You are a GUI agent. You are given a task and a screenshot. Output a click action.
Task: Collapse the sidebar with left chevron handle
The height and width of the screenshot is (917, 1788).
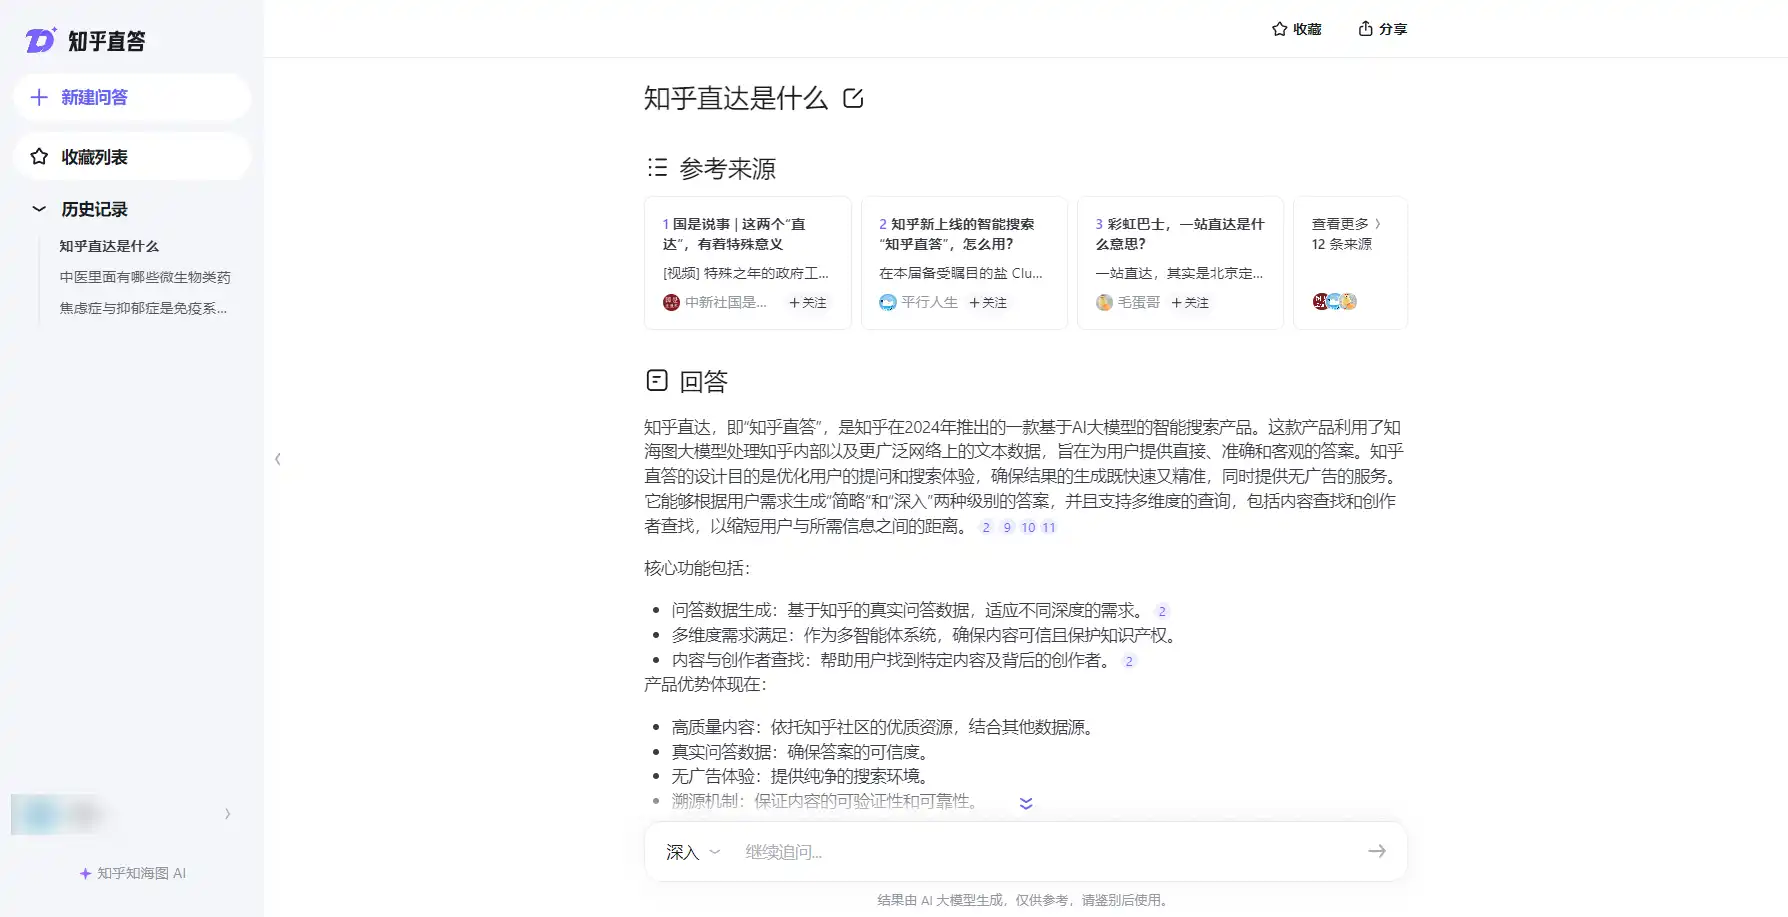[x=277, y=459]
